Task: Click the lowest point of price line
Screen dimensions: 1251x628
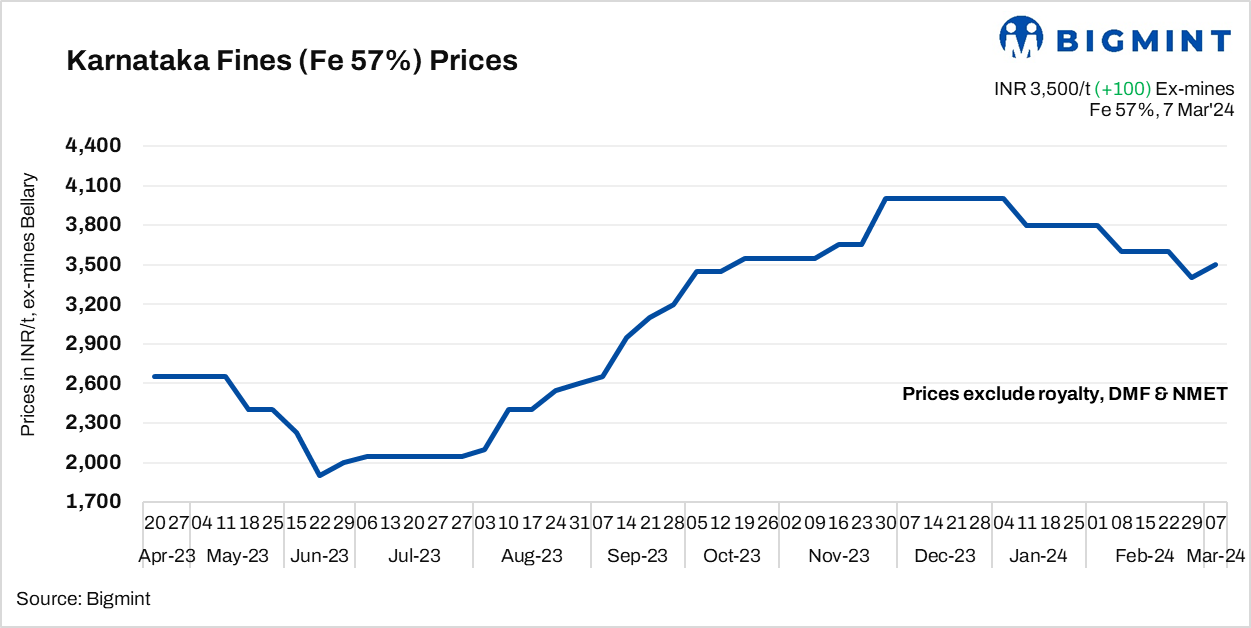Action: point(319,475)
